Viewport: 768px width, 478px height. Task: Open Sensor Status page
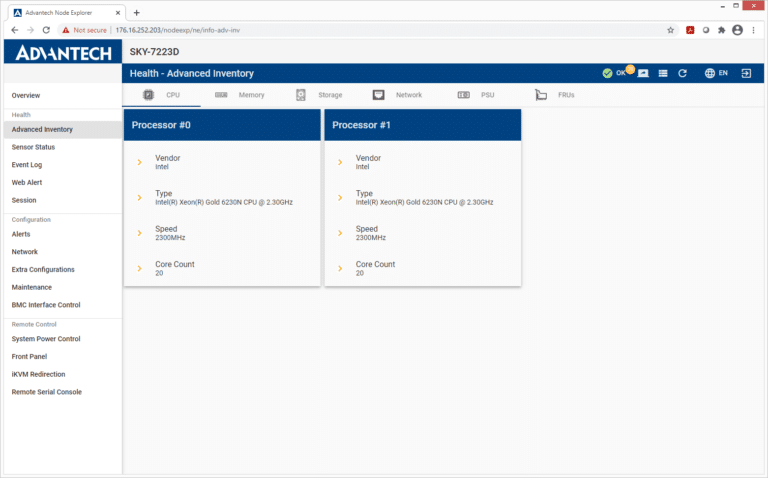pos(33,147)
